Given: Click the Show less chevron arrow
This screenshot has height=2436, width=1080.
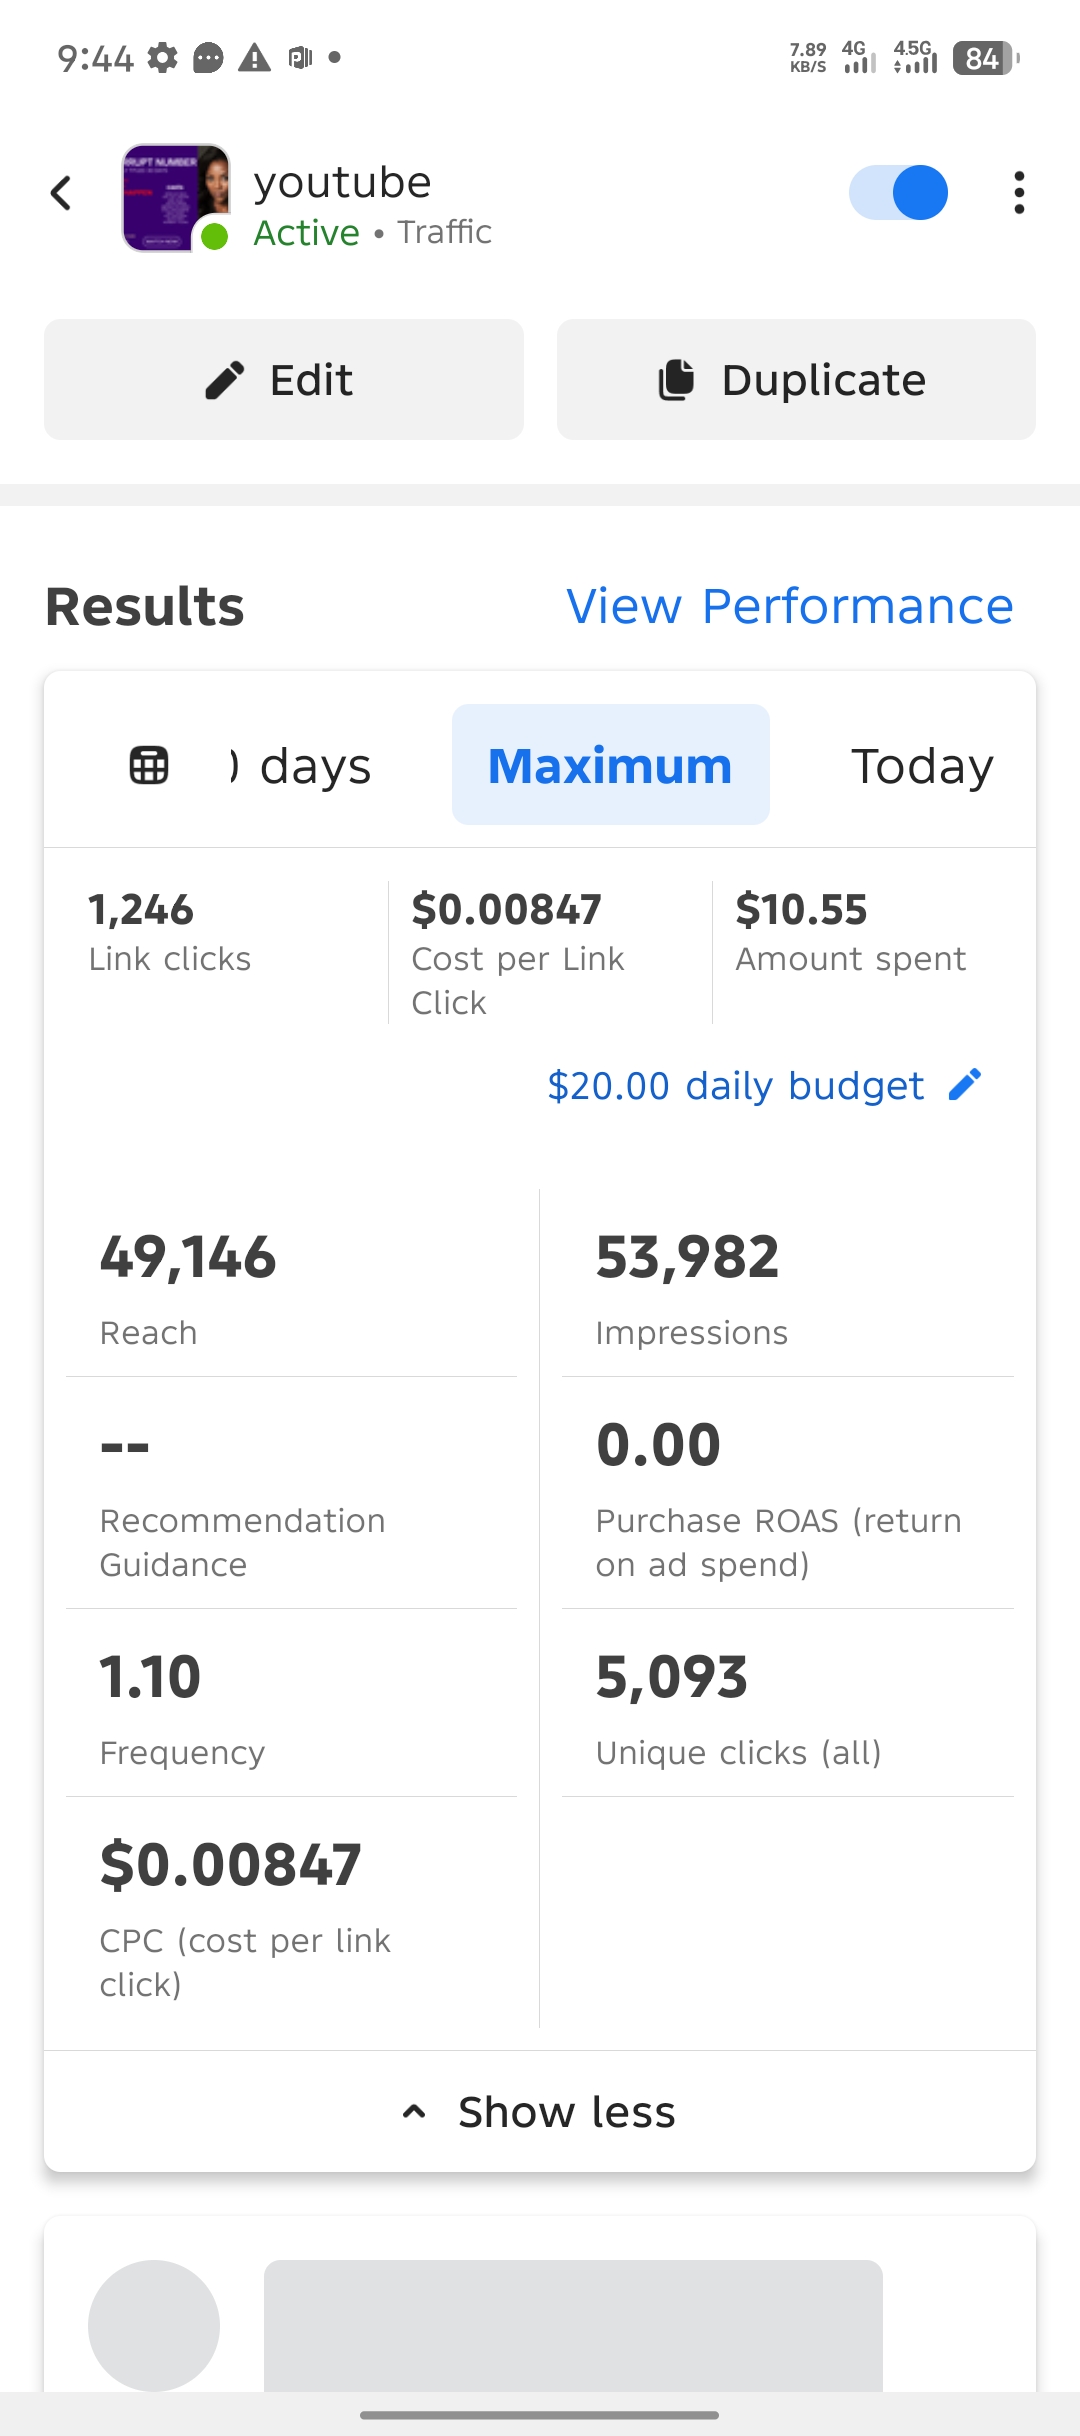Looking at the screenshot, I should (414, 2112).
